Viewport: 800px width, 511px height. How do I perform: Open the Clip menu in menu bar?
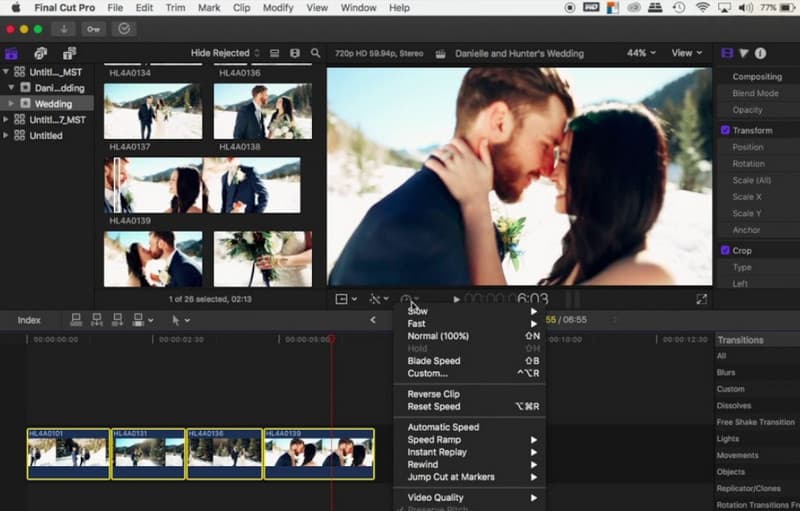[x=241, y=8]
